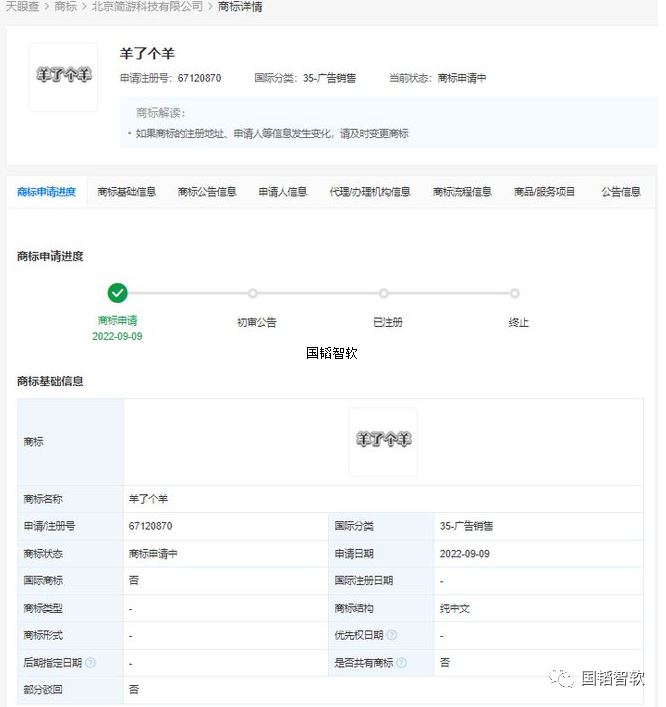Click the 是否共有商标 value 否
666x707 pixels.
point(445,663)
